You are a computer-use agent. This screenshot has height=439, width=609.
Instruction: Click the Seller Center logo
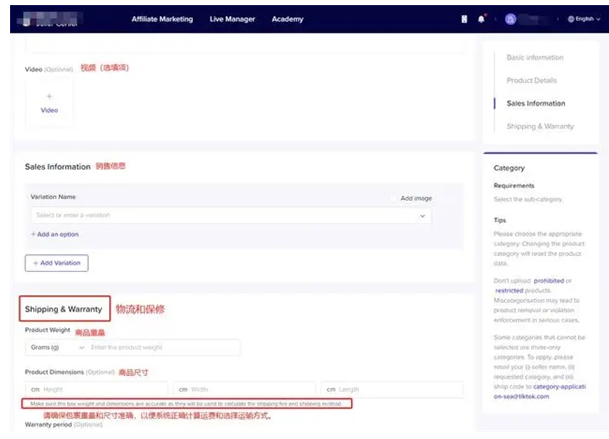click(52, 19)
